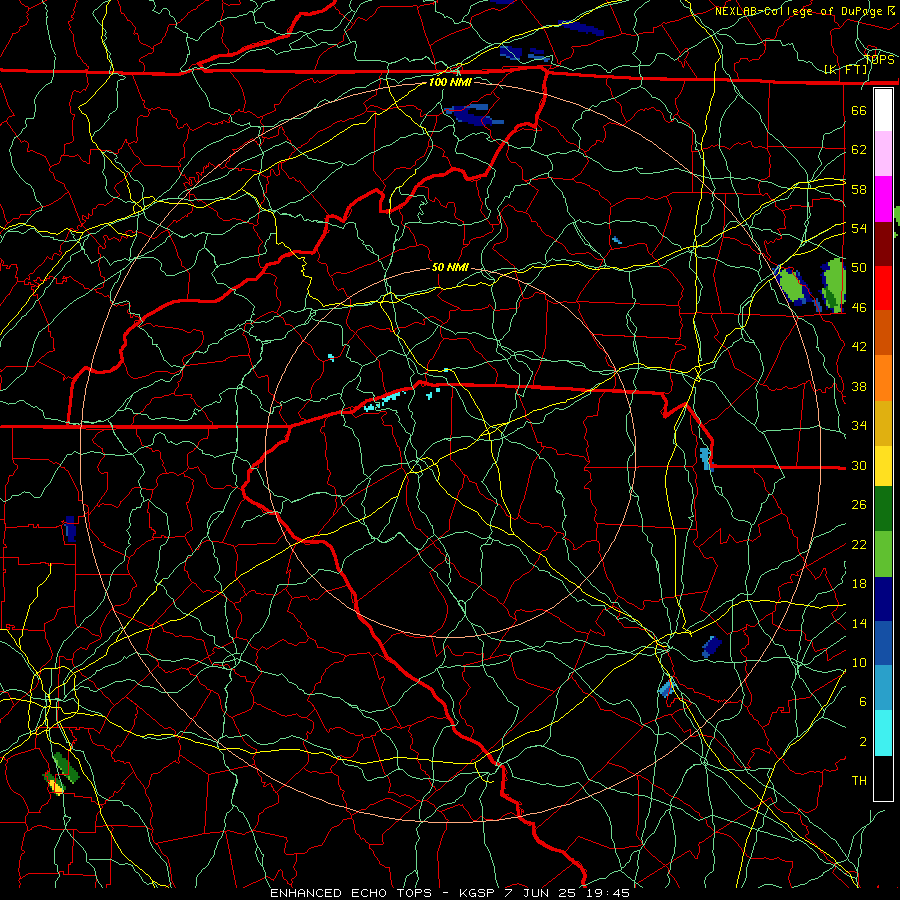Select the bright red legend swatch
Viewport: 900px width, 900px height.
click(883, 289)
